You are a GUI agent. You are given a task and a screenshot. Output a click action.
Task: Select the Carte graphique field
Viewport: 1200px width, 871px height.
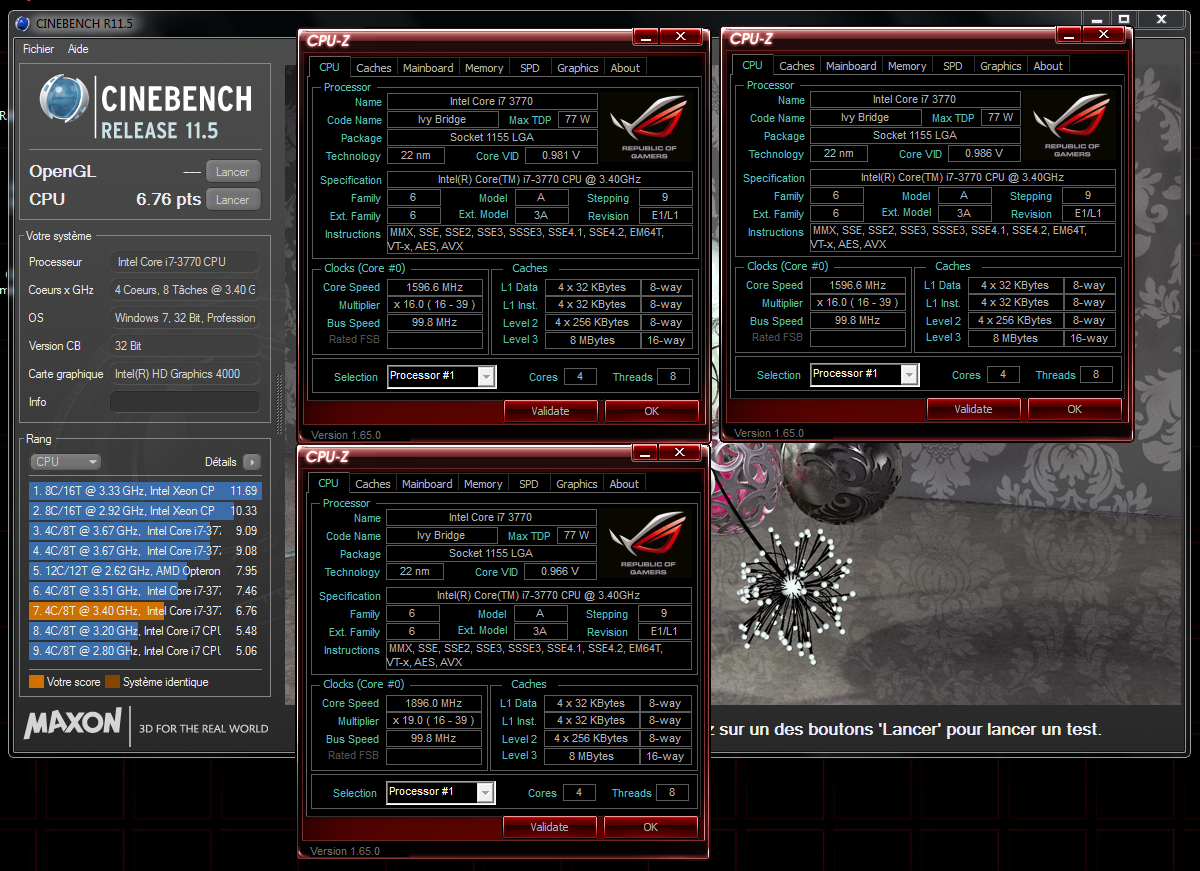(x=184, y=374)
